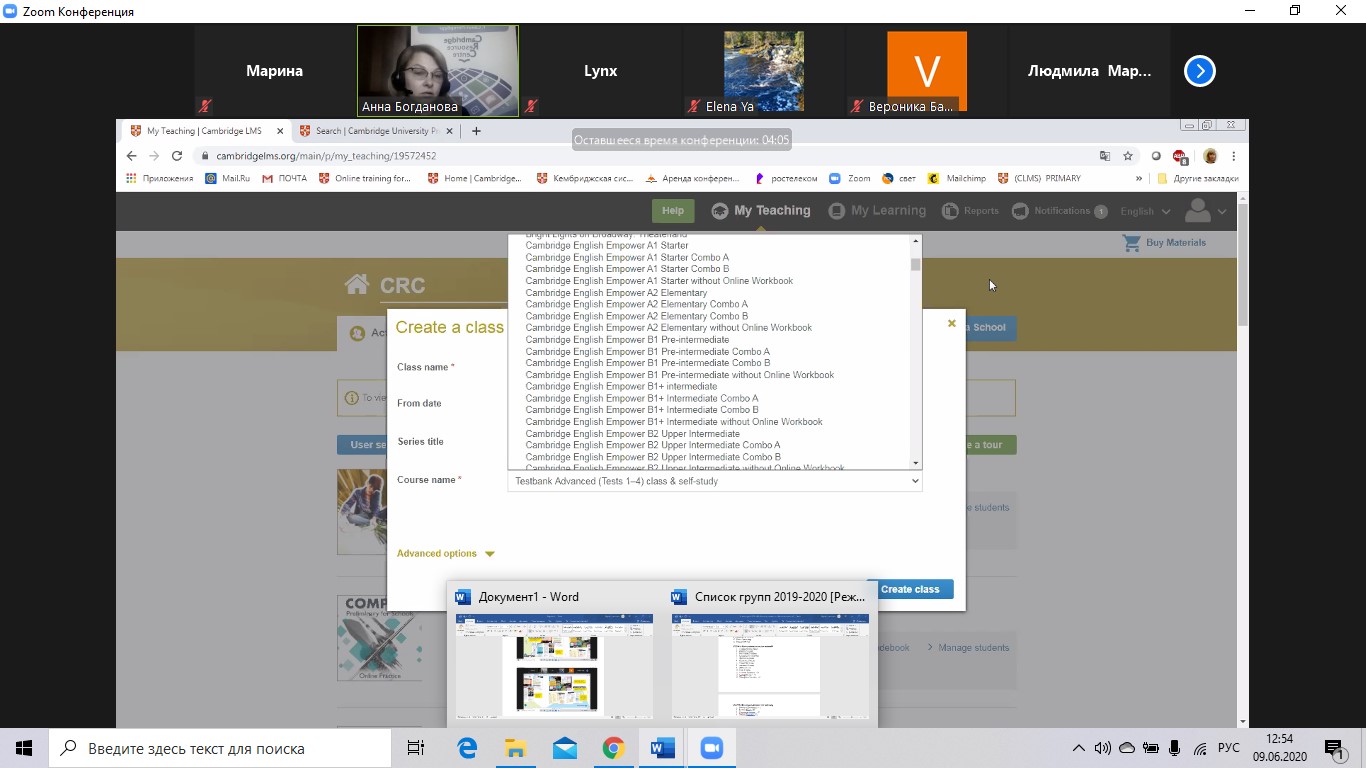Select Cambridge English Empower B2 Upper Intermediate

coord(632,434)
